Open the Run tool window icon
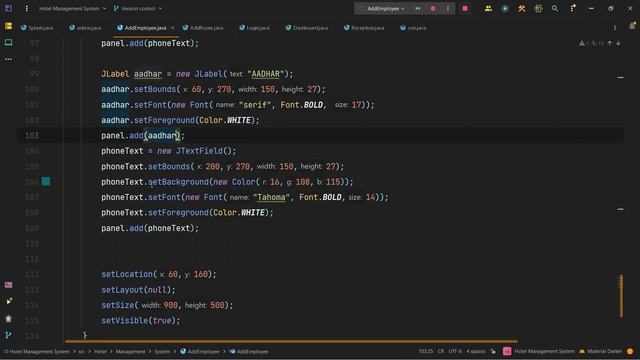Image resolution: width=640 pixels, height=360 pixels. [x=9, y=301]
